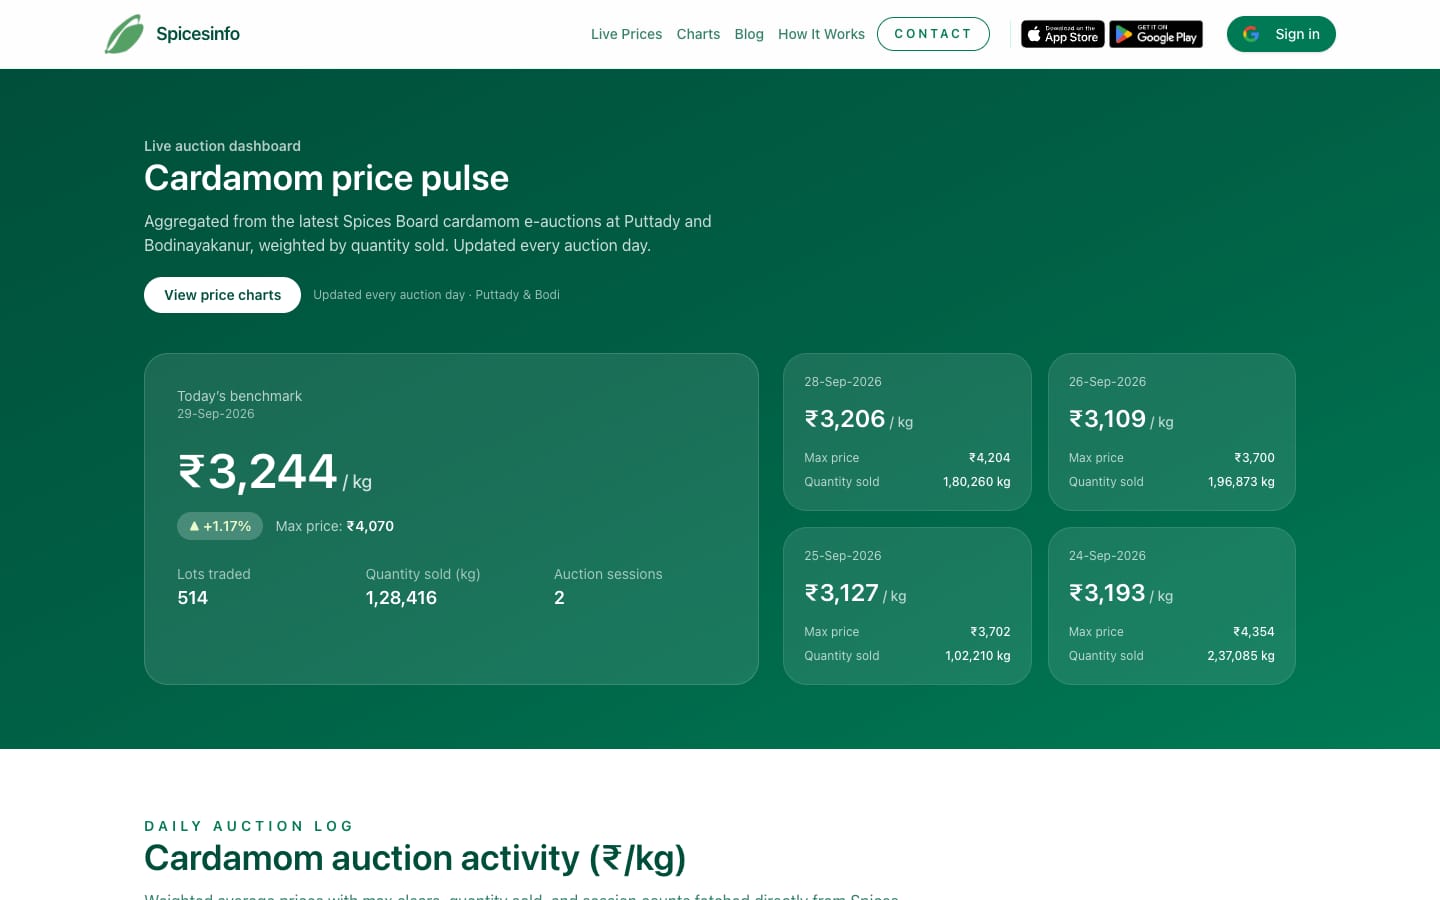The width and height of the screenshot is (1440, 900).
Task: Select the 28-Sep-2026 price card
Action: (x=907, y=432)
